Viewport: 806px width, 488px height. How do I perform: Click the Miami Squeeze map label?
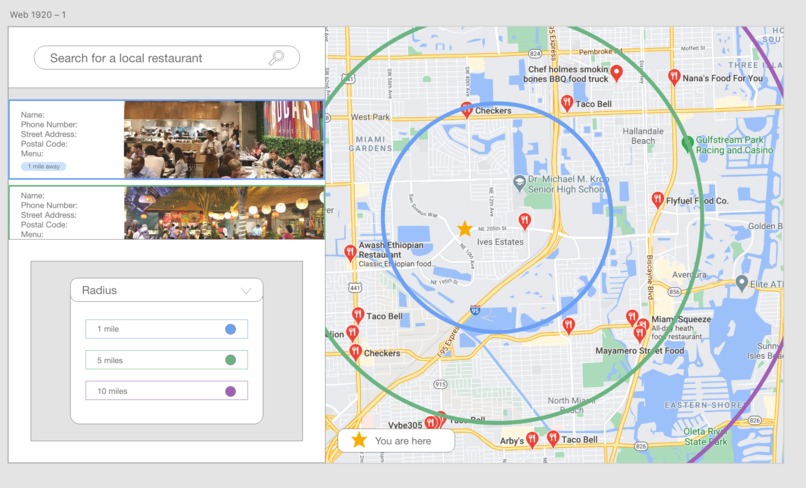[x=681, y=319]
